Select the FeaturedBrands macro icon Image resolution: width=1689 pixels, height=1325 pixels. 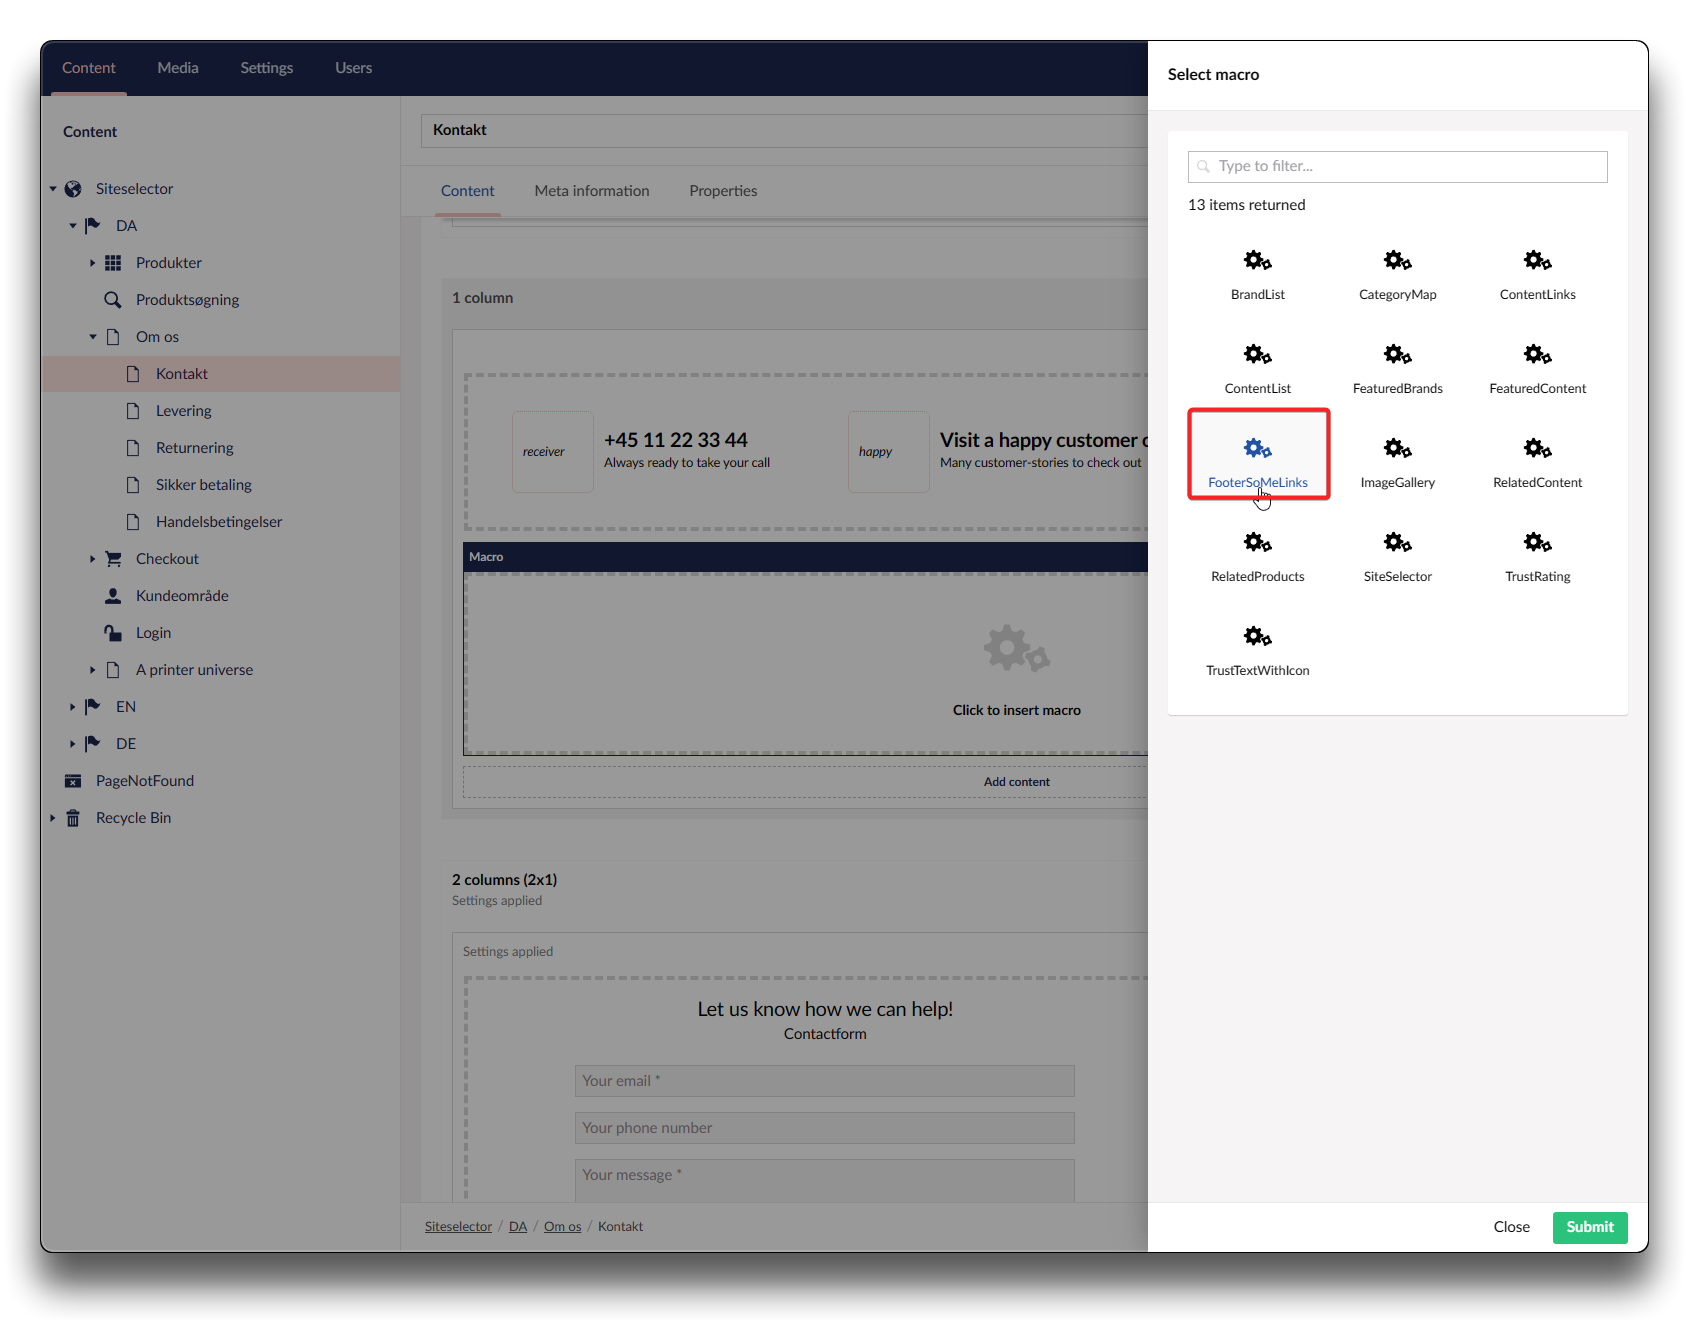(1397, 356)
